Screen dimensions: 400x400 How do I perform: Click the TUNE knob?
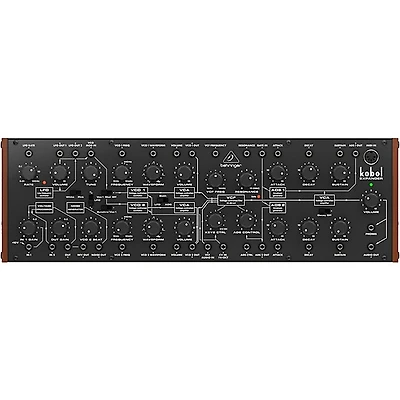90,172
